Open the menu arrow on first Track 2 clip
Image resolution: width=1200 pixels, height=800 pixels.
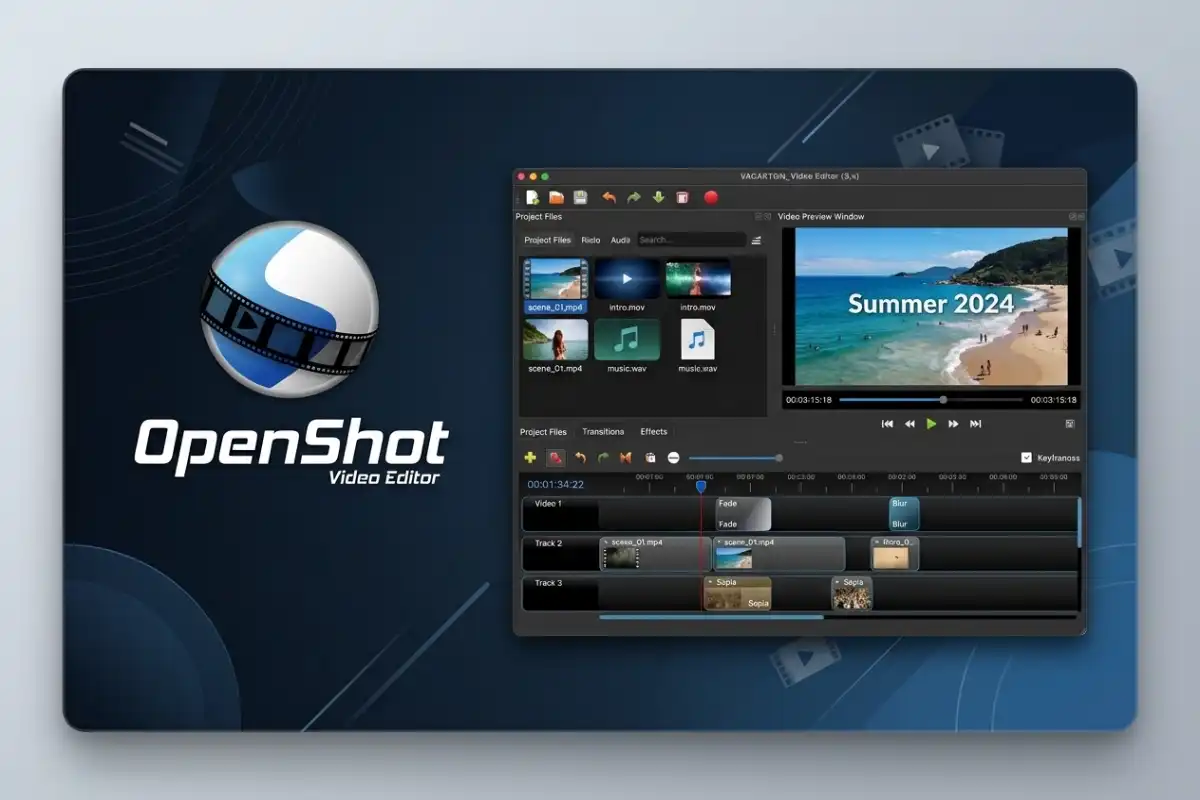tap(605, 542)
